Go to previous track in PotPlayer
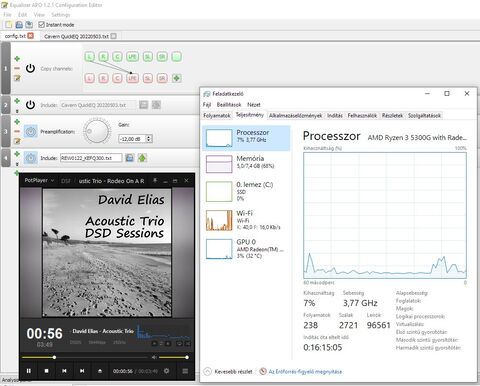This screenshot has height=386, width=480. point(64,371)
